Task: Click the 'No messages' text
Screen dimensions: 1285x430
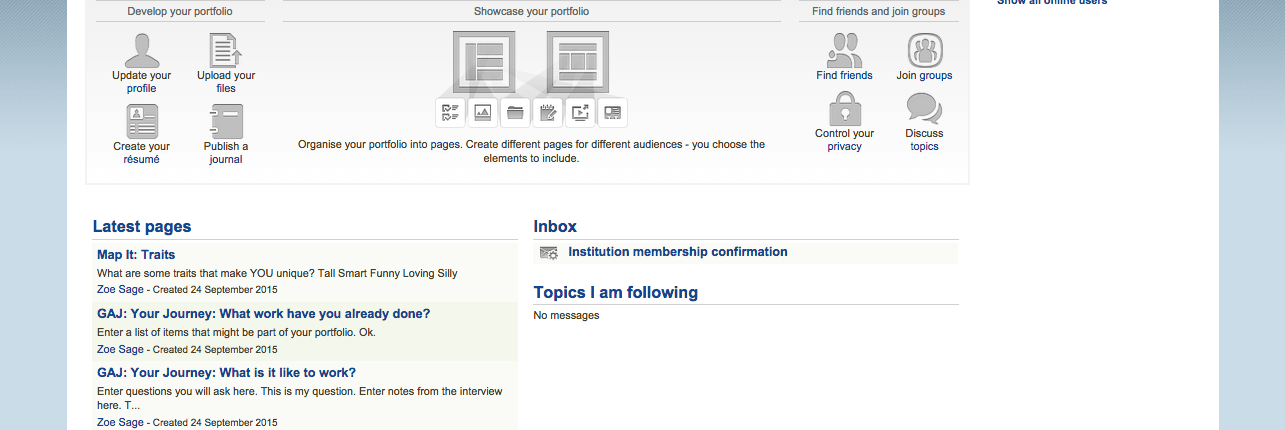Action: coord(567,316)
